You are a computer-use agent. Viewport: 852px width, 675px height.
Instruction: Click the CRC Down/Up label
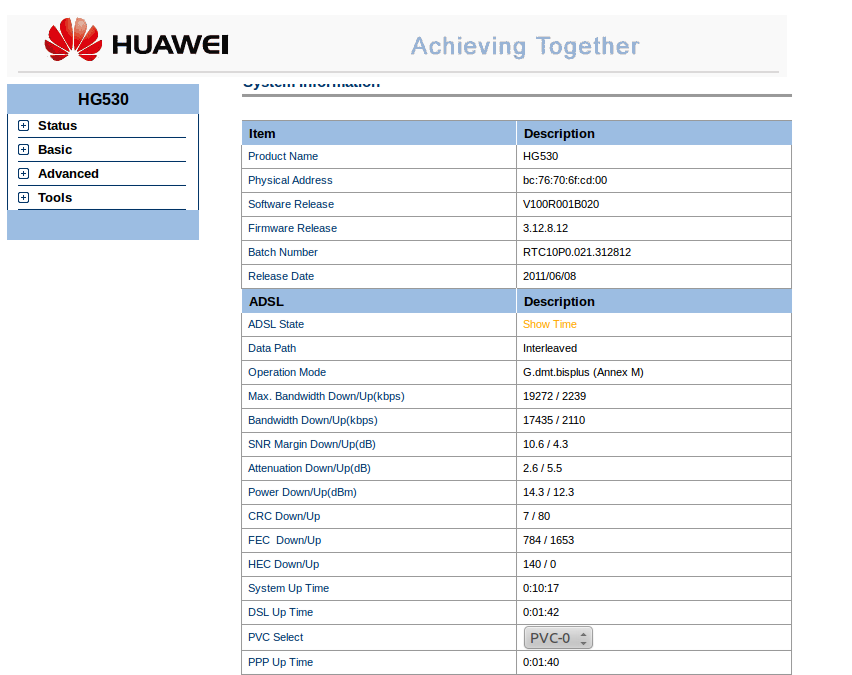click(x=284, y=516)
